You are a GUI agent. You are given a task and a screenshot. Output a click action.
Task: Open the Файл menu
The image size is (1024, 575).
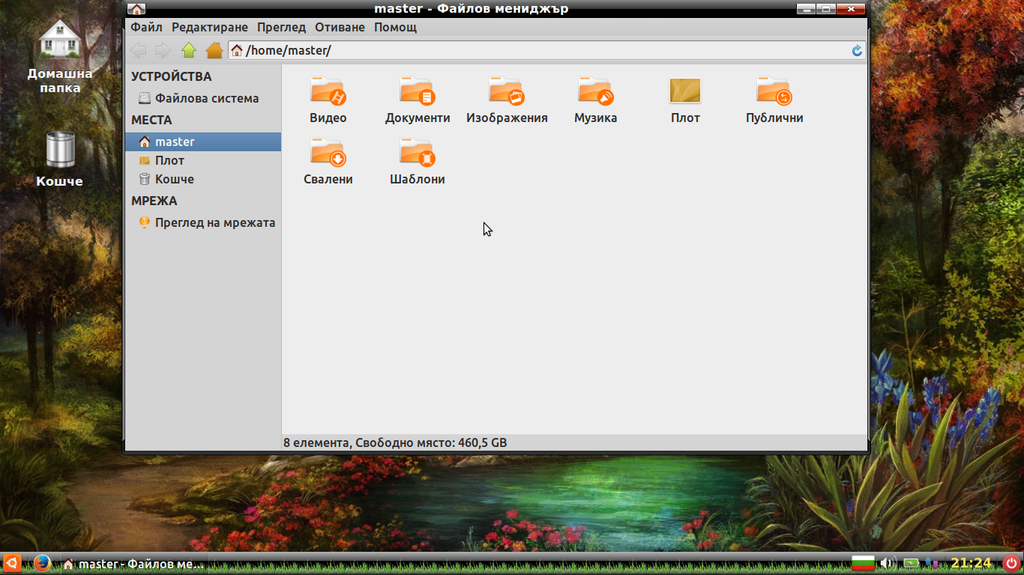(146, 27)
